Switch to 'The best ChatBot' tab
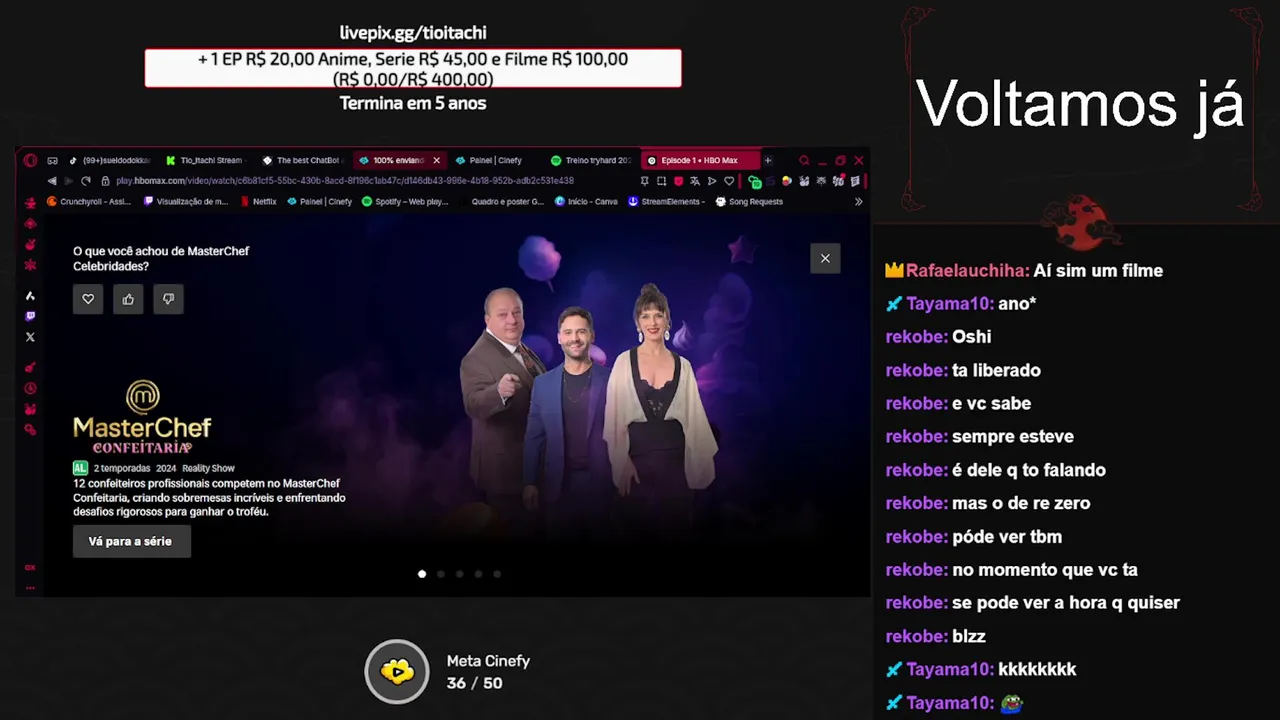This screenshot has height=720, width=1280. [302, 160]
